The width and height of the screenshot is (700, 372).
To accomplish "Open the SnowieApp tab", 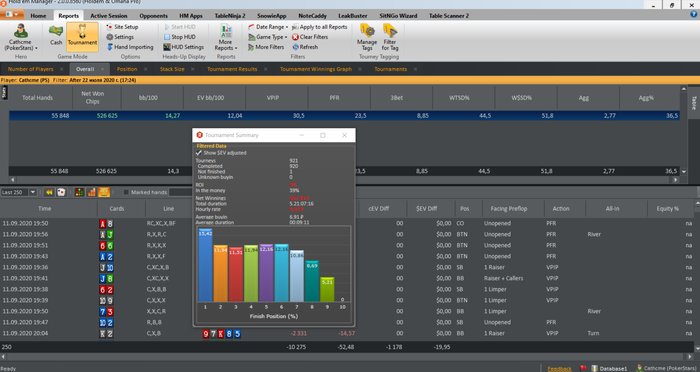I will click(272, 16).
